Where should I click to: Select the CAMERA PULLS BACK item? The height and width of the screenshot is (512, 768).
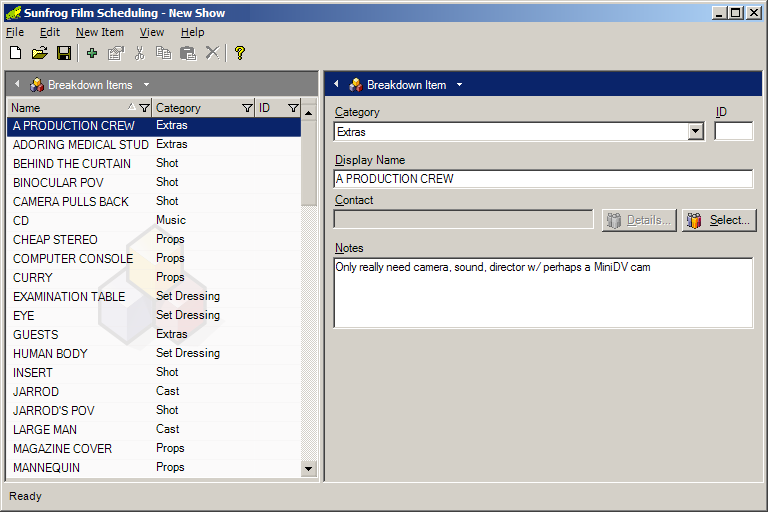tap(154, 202)
